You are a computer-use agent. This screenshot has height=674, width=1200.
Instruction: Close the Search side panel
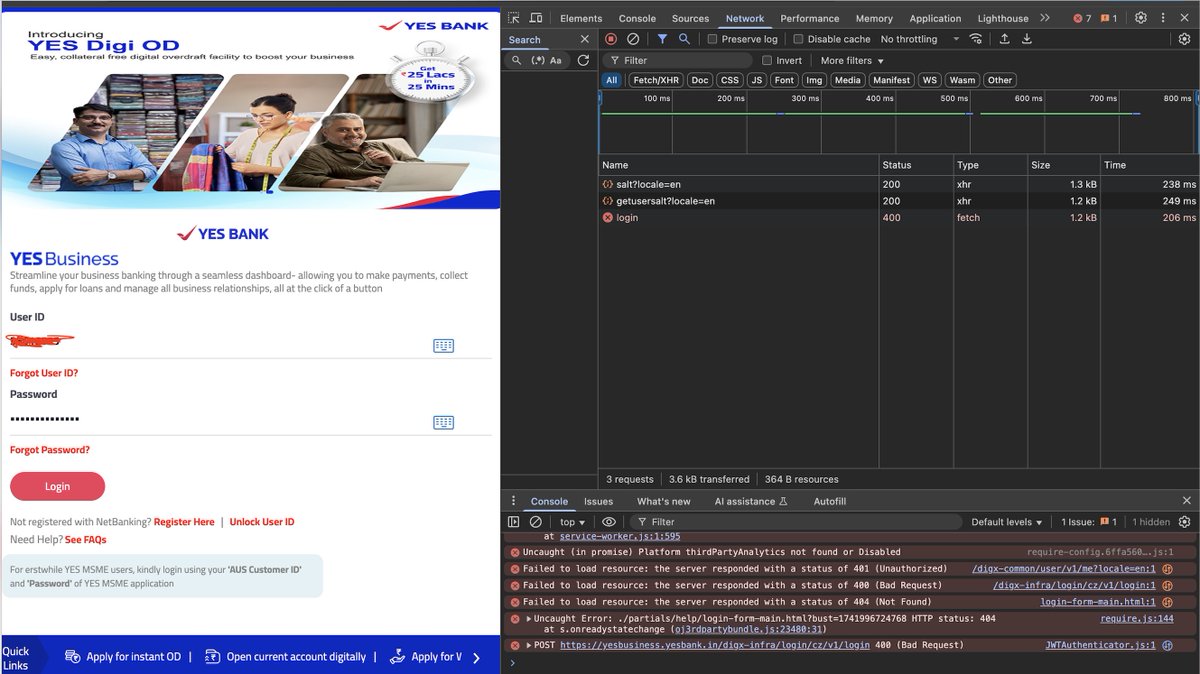[586, 39]
